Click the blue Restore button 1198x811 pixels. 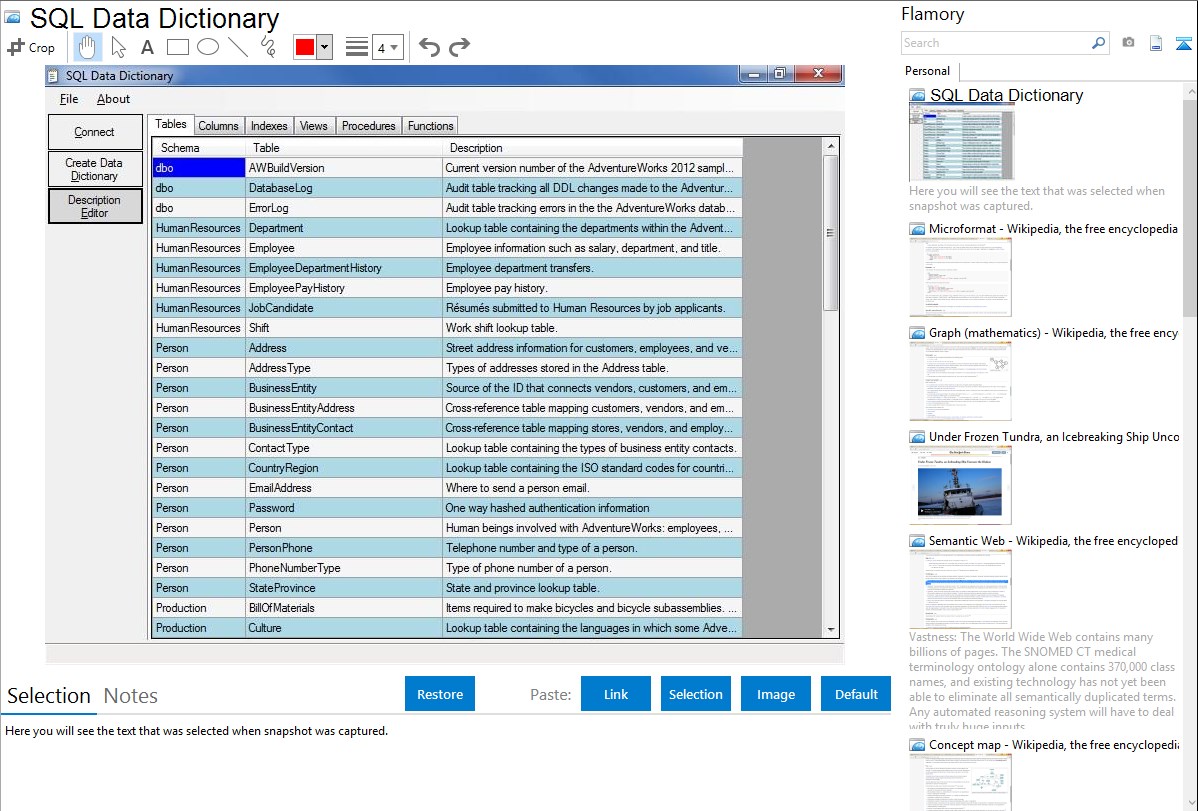click(x=440, y=694)
